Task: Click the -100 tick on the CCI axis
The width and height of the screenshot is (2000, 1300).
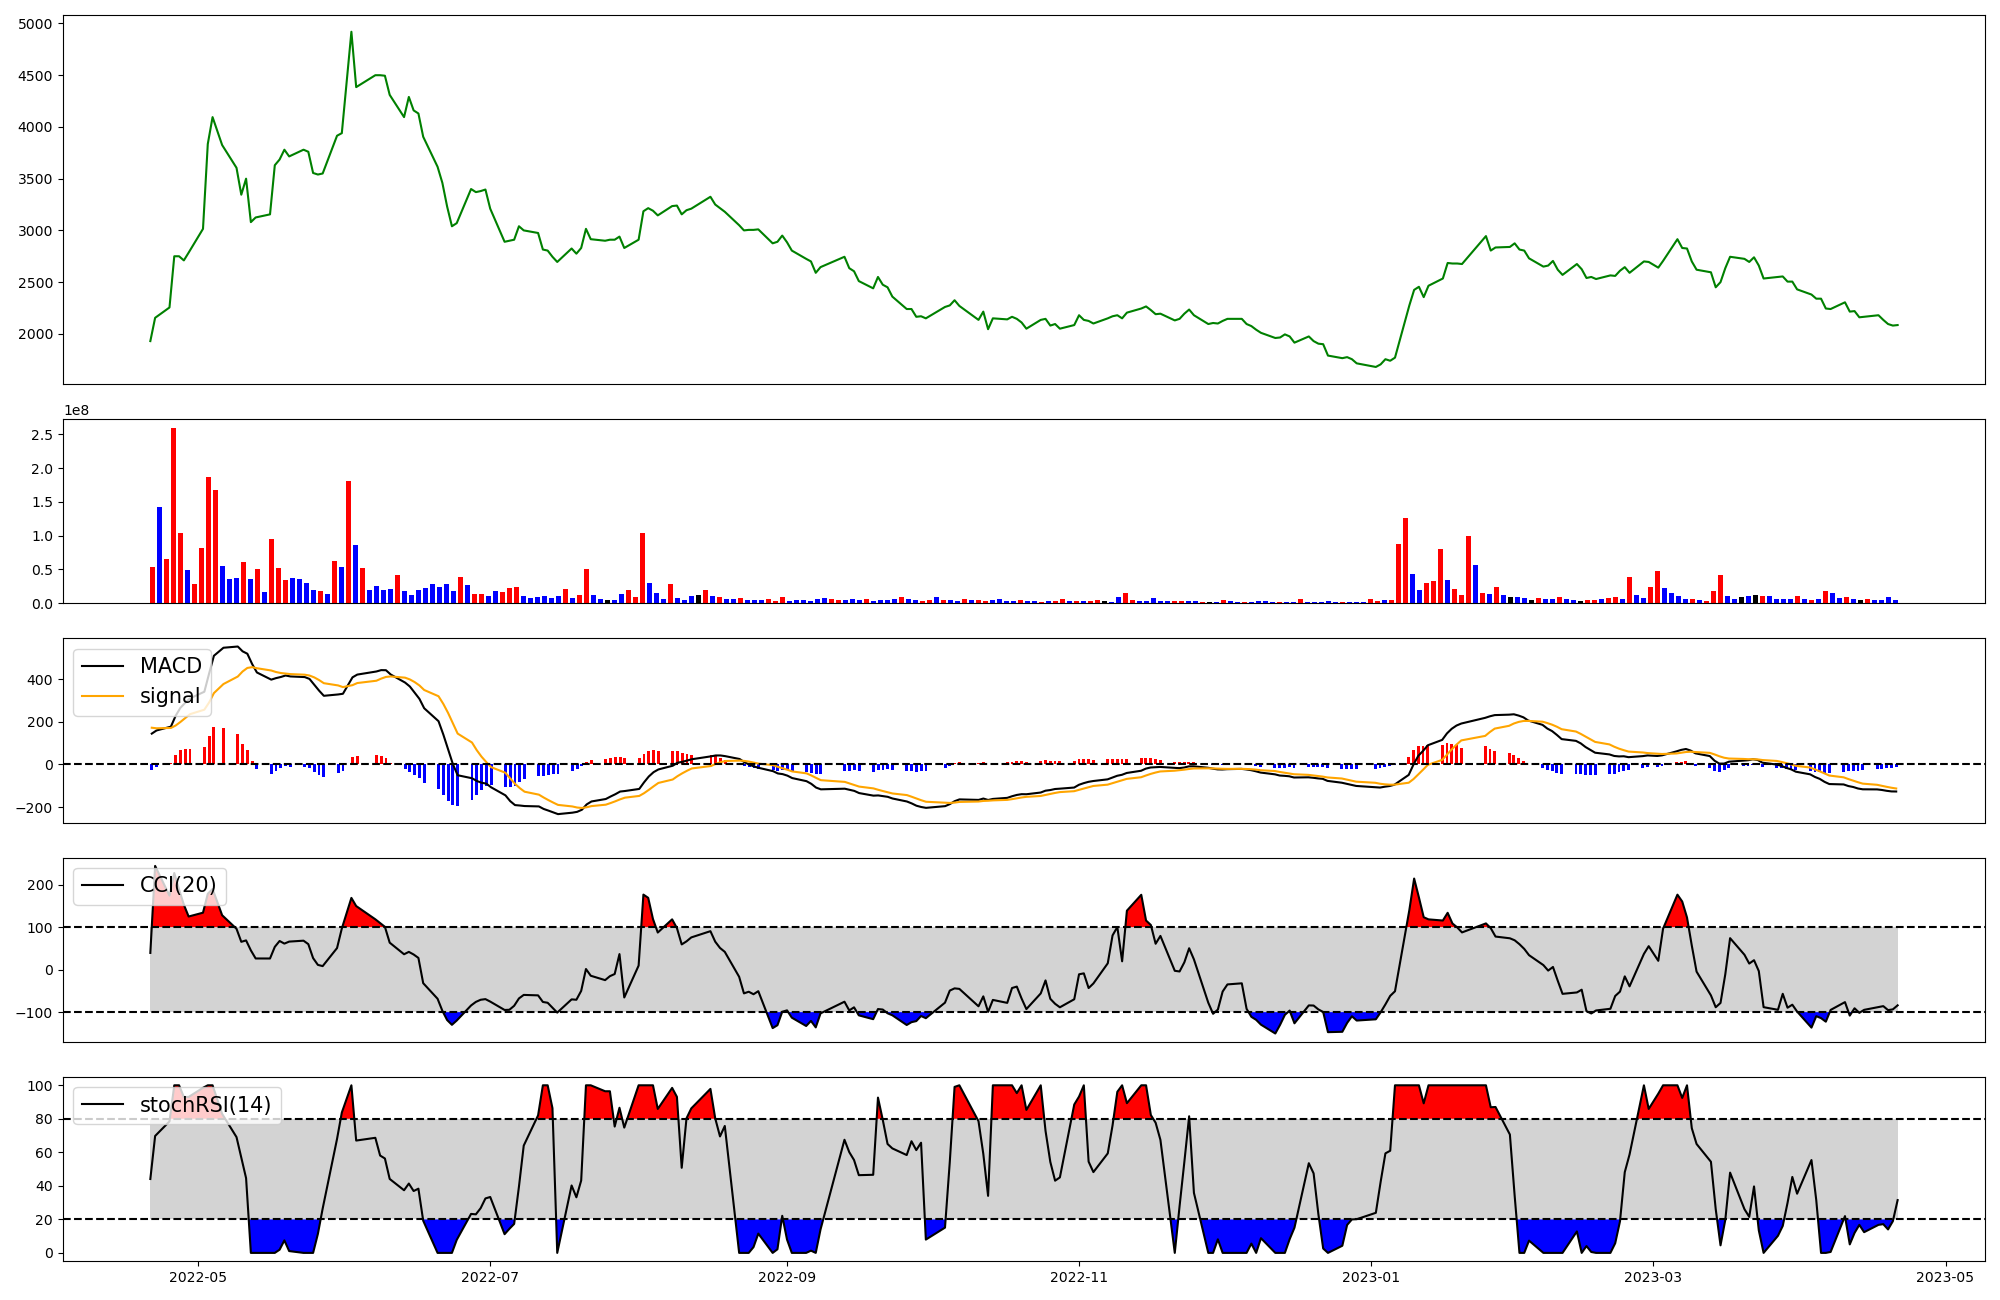Action: [x=35, y=1013]
